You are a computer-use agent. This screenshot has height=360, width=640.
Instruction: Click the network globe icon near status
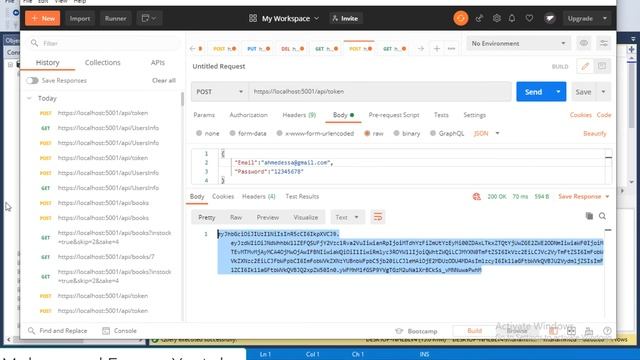pyautogui.click(x=476, y=197)
